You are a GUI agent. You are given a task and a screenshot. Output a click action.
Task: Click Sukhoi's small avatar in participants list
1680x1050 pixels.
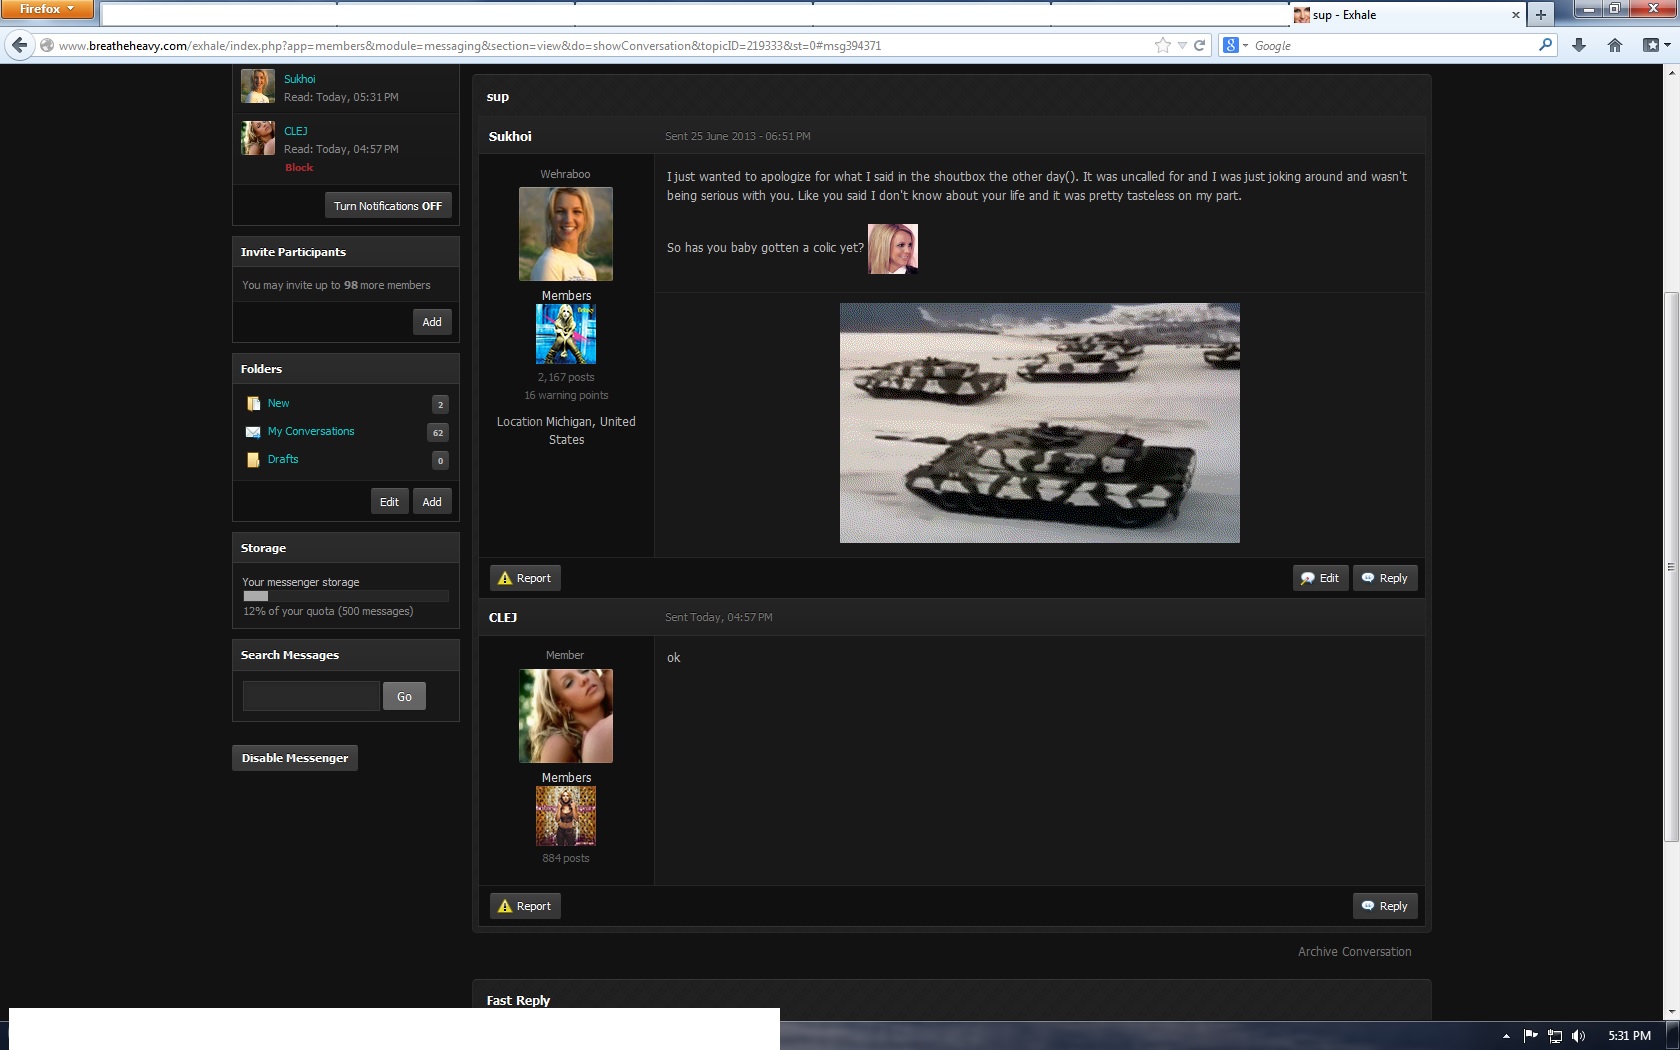pos(258,86)
